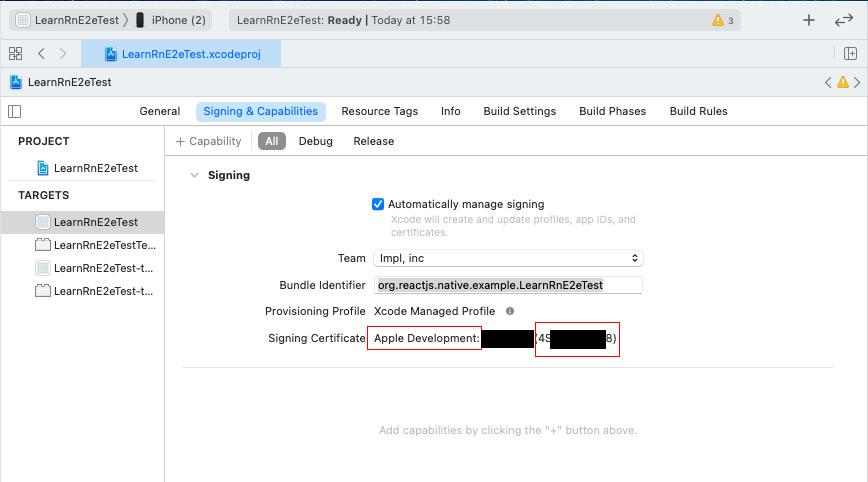Click the warning triangle in activity bar

click(x=718, y=20)
